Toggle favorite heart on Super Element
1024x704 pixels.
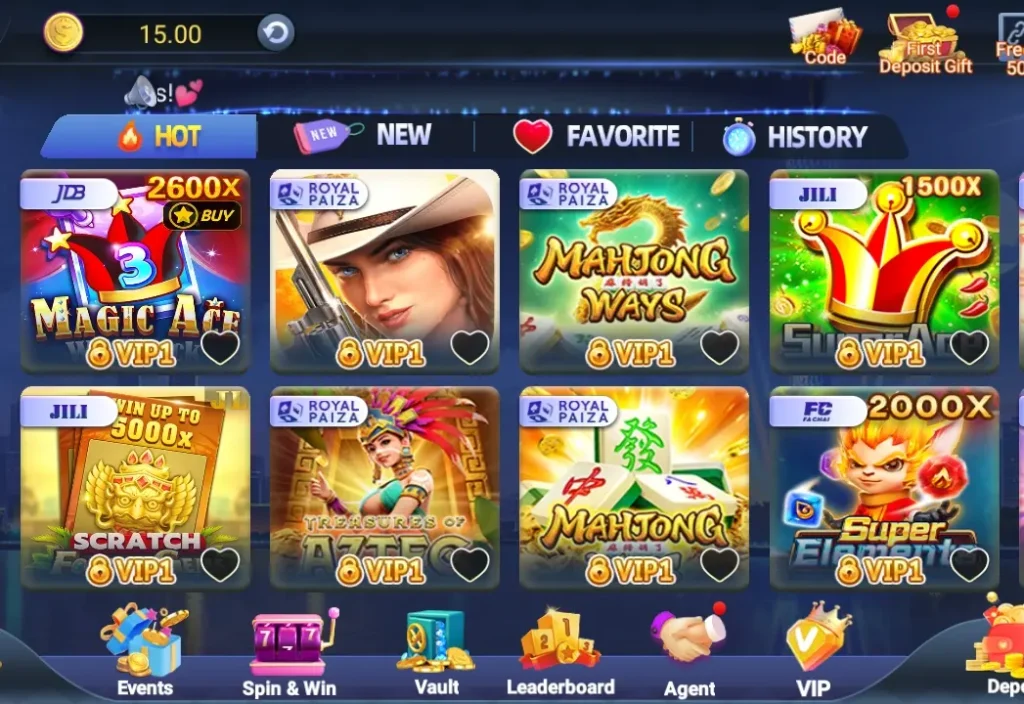coord(969,564)
